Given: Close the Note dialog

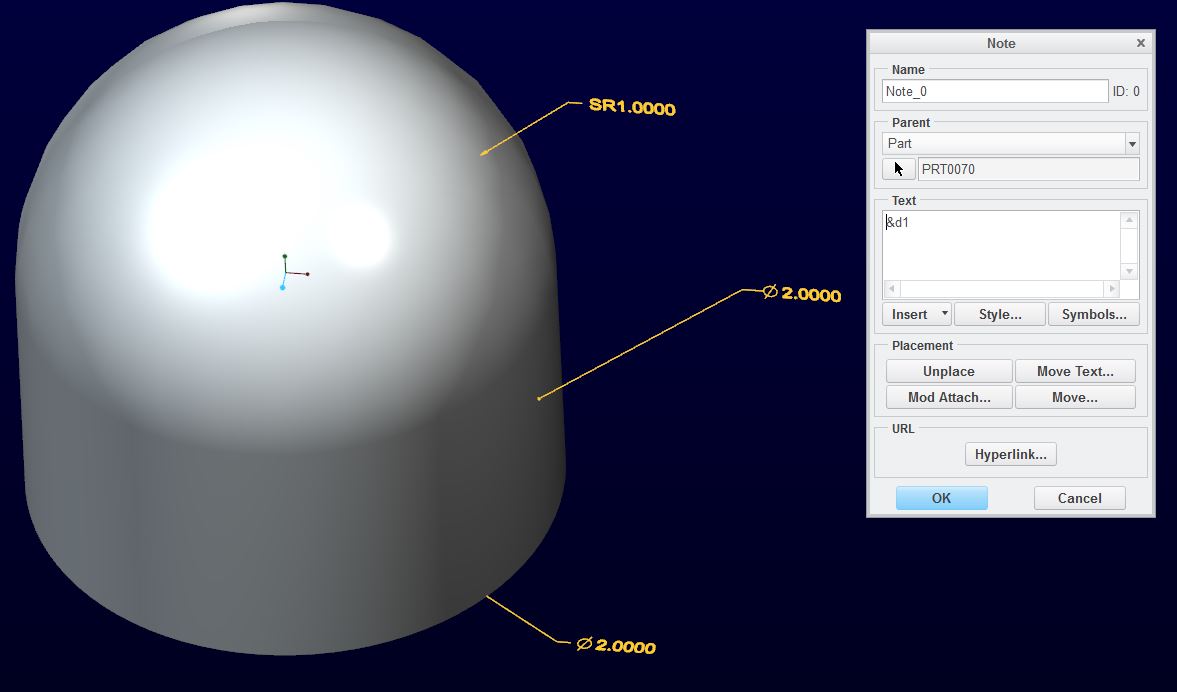Looking at the screenshot, I should pyautogui.click(x=1140, y=43).
